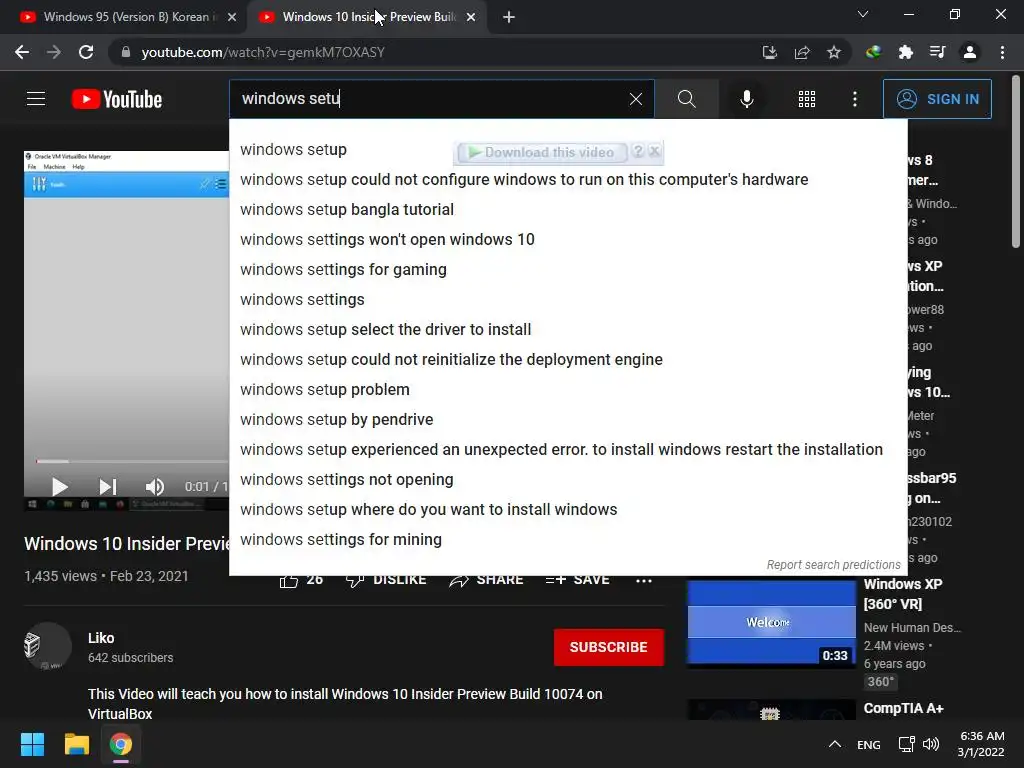Open YouTube settings three-dot menu
The height and width of the screenshot is (768, 1024).
click(855, 99)
